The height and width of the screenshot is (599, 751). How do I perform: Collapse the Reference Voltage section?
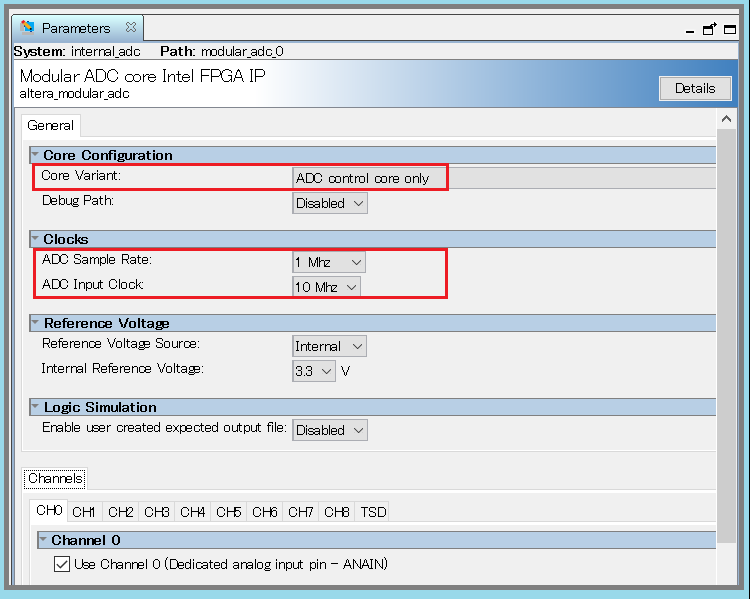point(35,323)
